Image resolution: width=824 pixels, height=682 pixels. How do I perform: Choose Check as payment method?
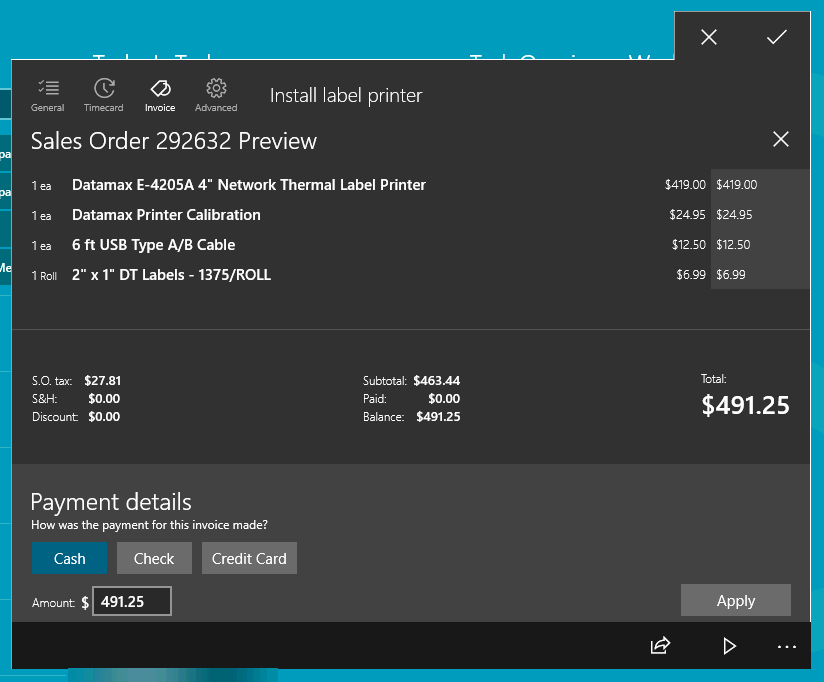154,558
